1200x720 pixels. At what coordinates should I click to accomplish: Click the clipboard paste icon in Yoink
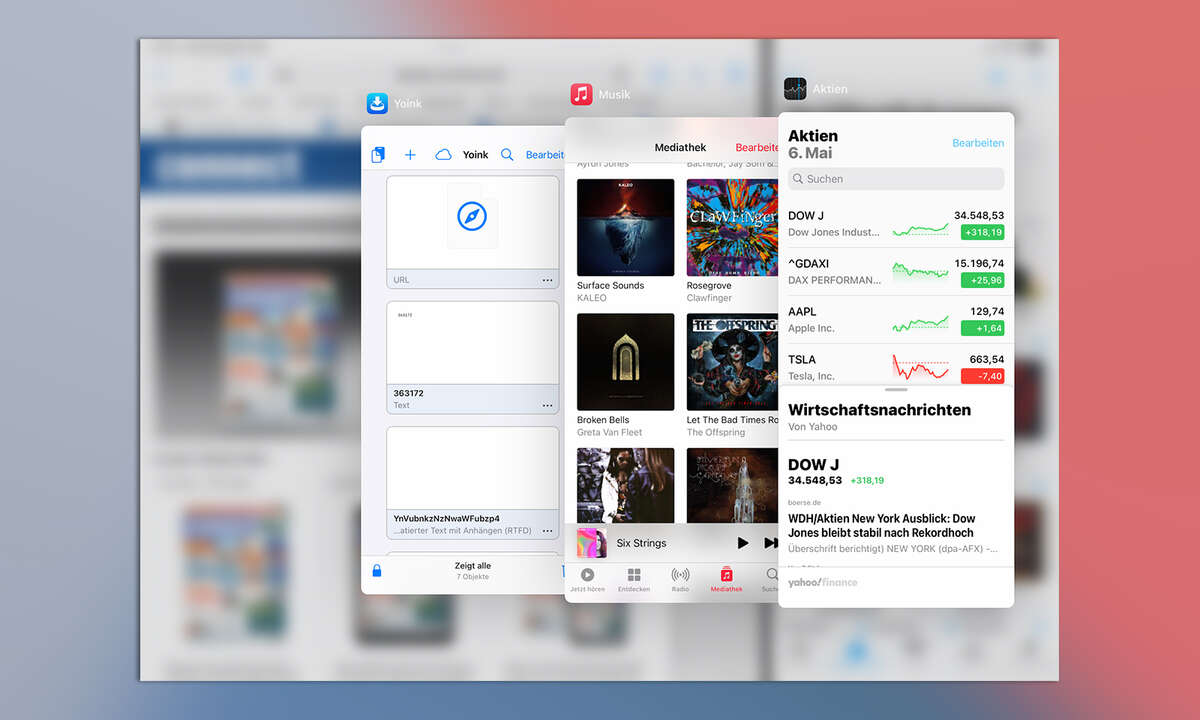point(378,155)
